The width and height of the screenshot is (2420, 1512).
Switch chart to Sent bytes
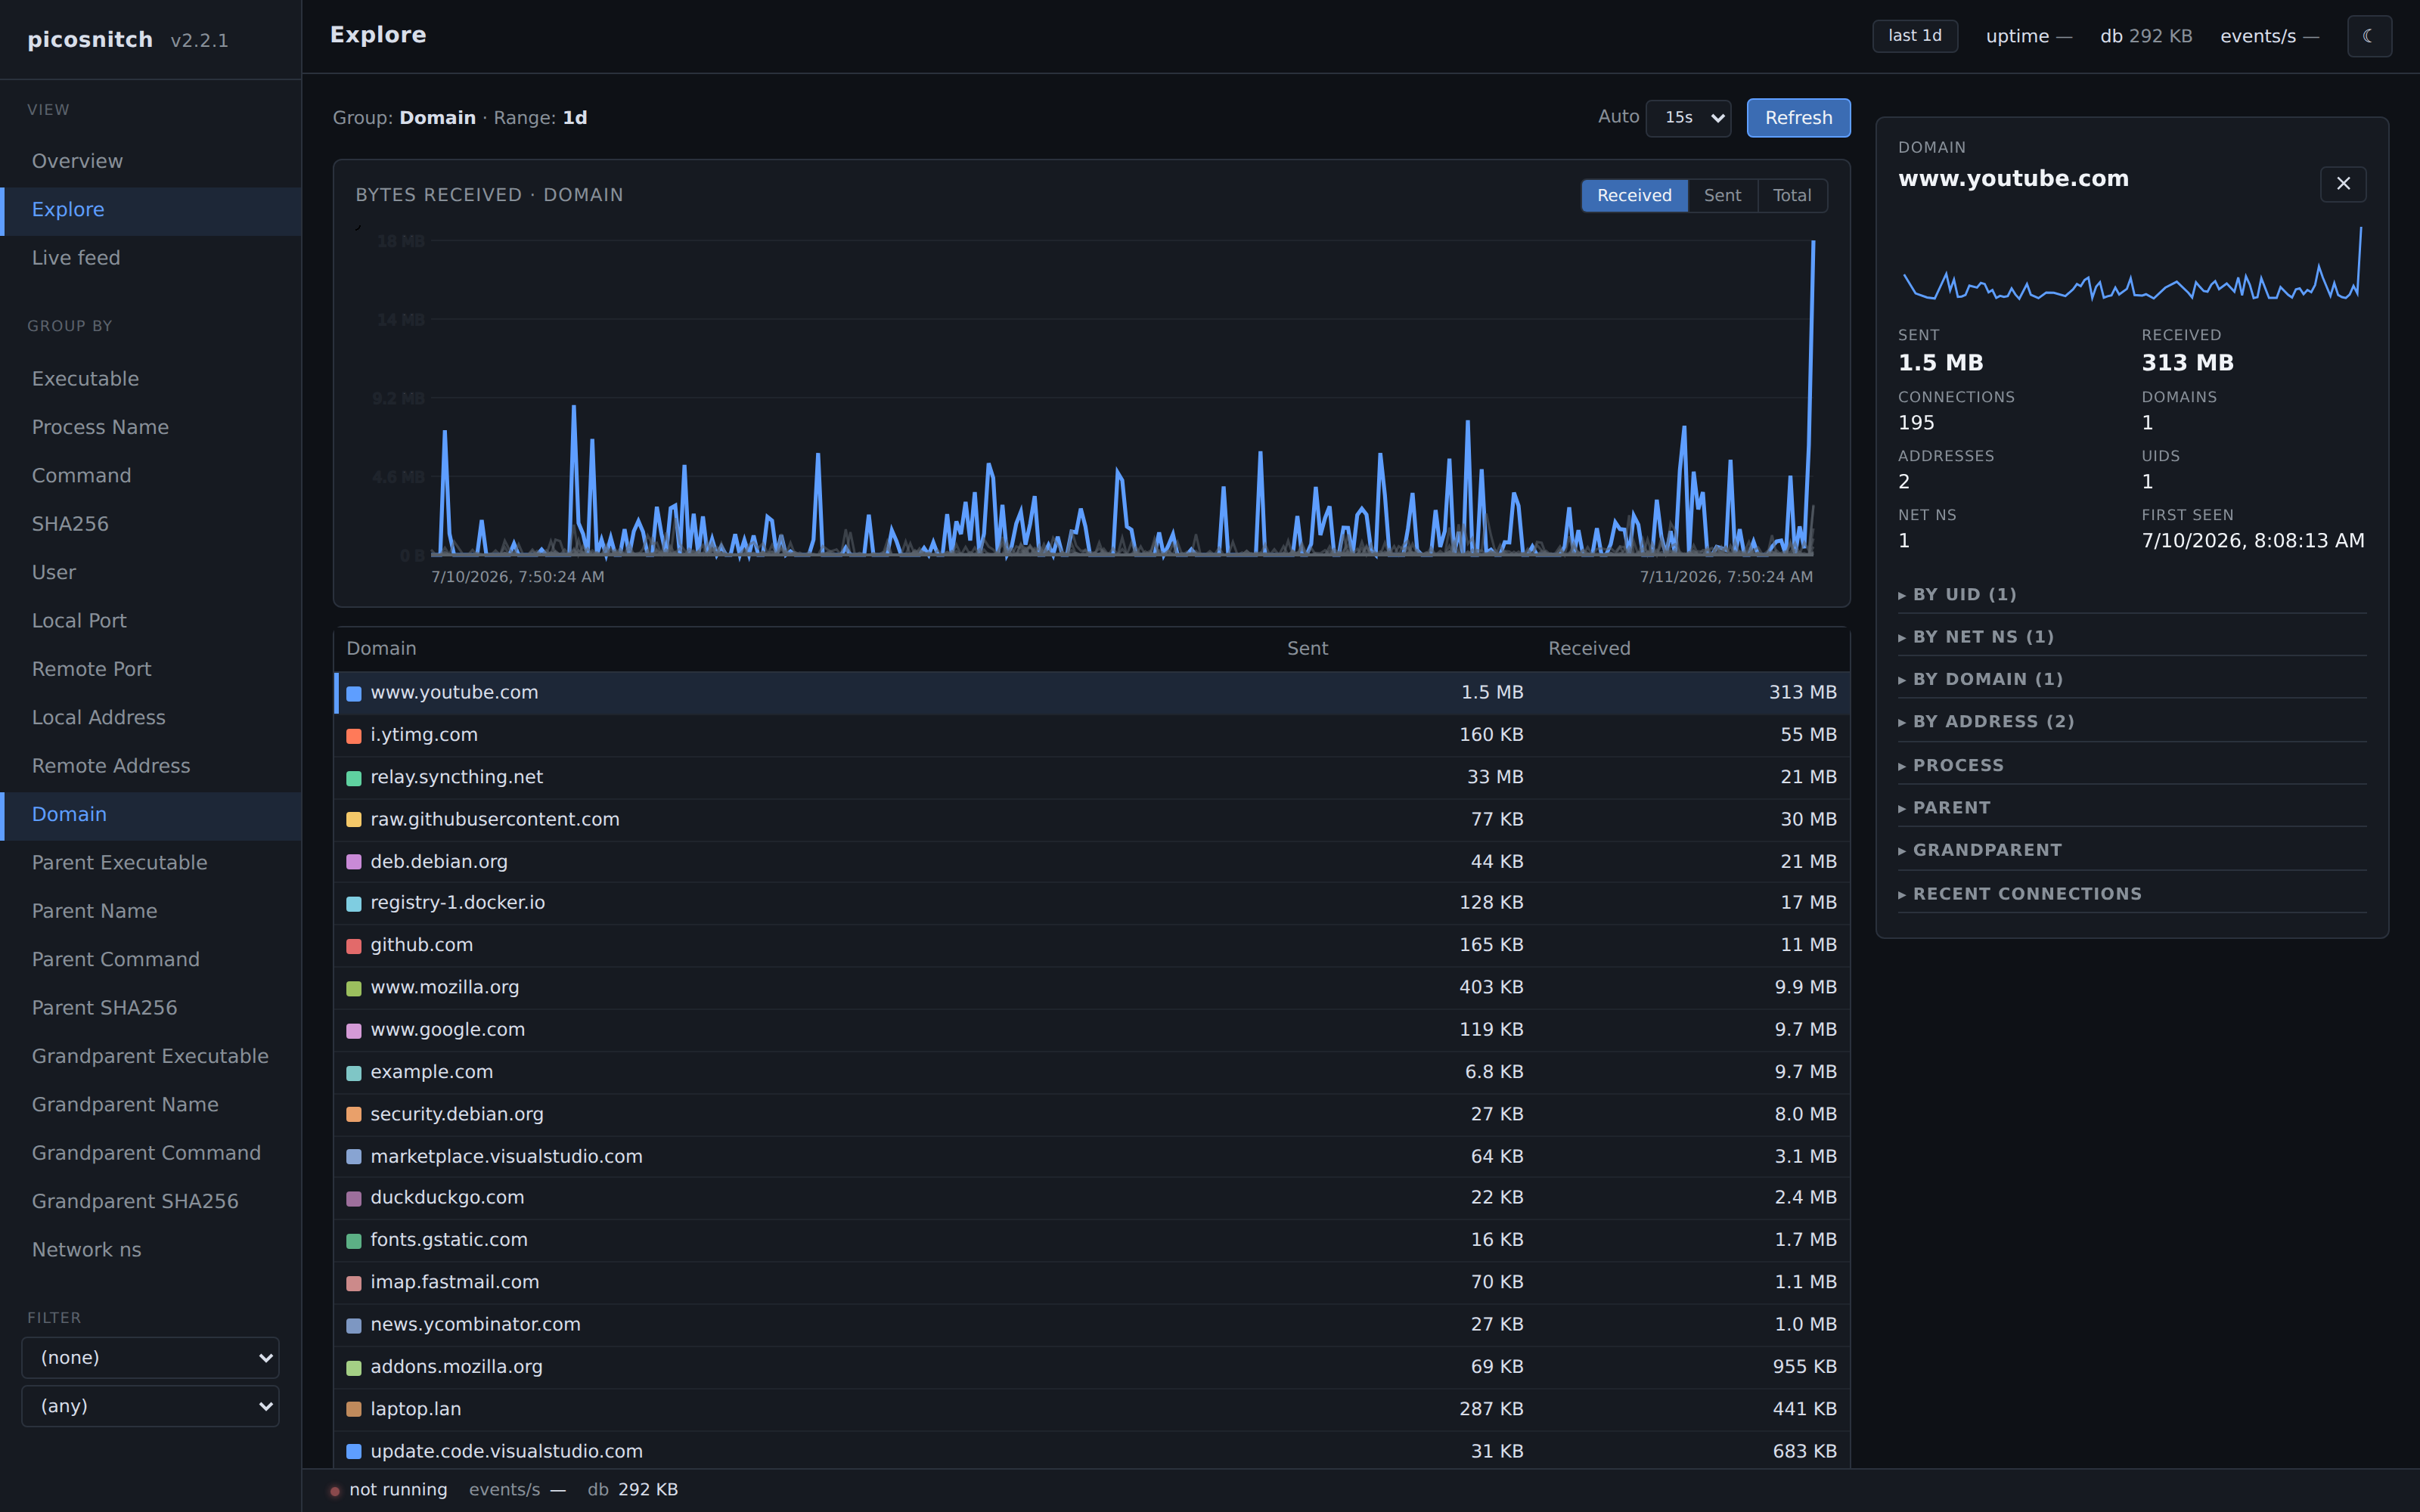[x=1722, y=196]
